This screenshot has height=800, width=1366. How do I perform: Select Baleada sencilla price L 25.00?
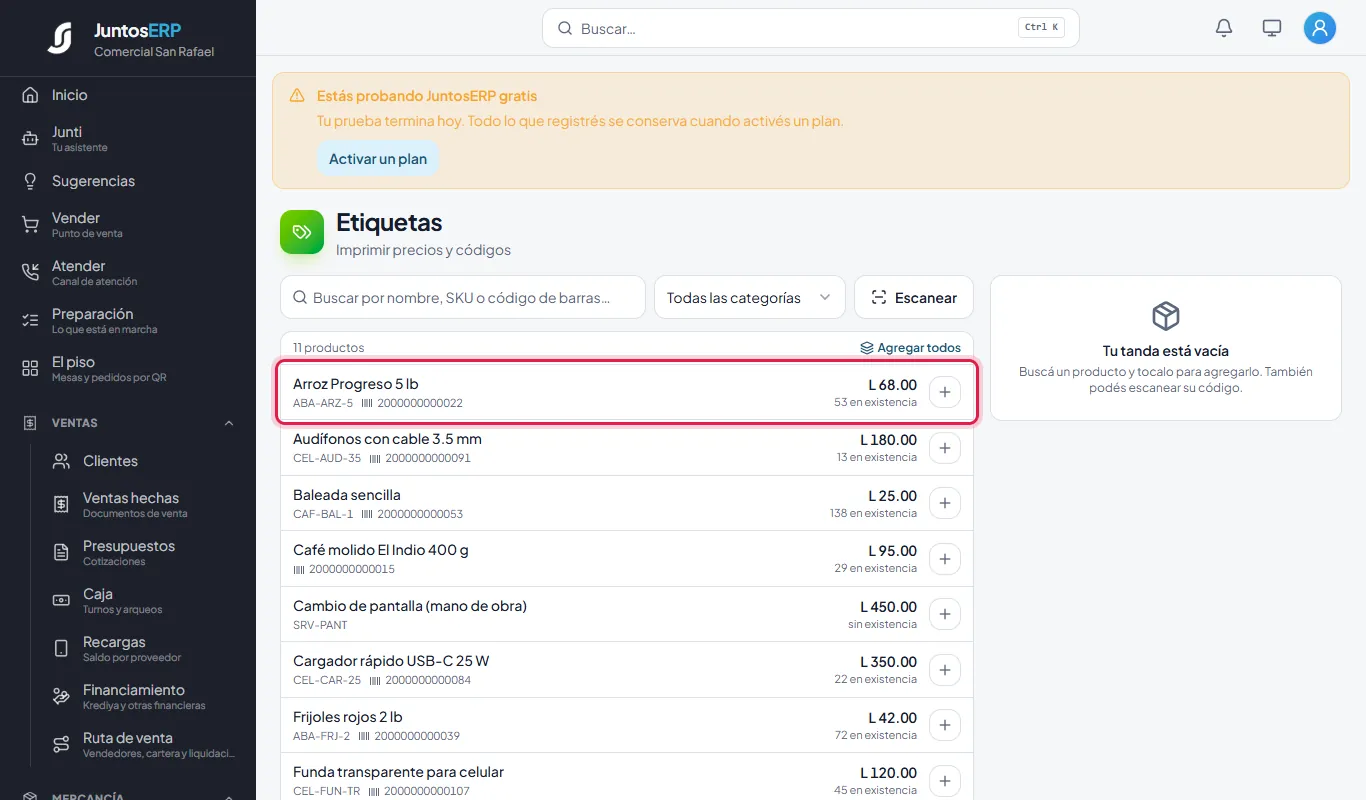pos(892,495)
